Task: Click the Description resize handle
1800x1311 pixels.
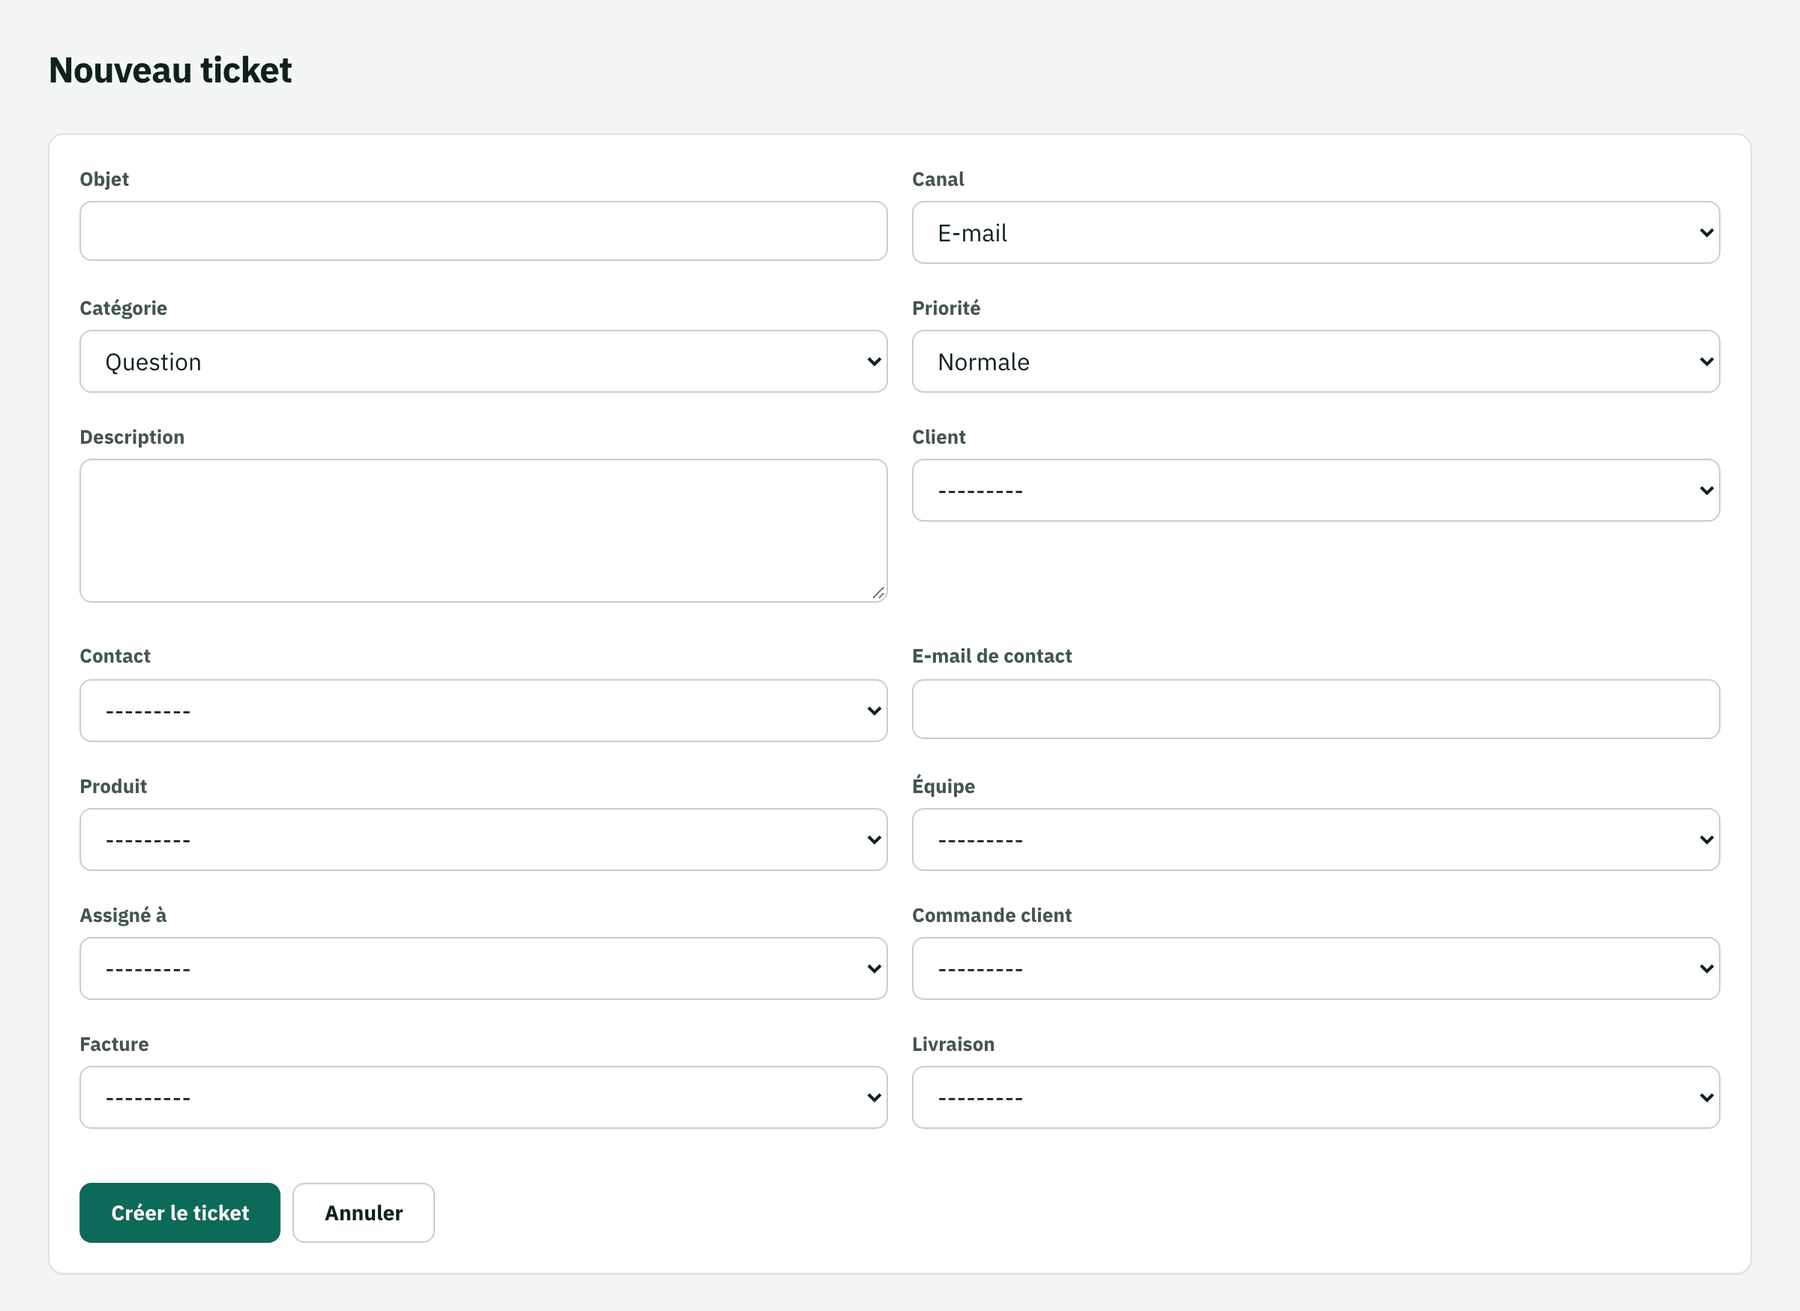Action: [x=878, y=593]
